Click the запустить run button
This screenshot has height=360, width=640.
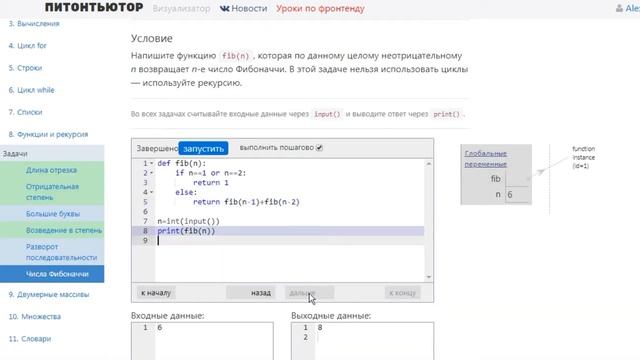click(203, 148)
